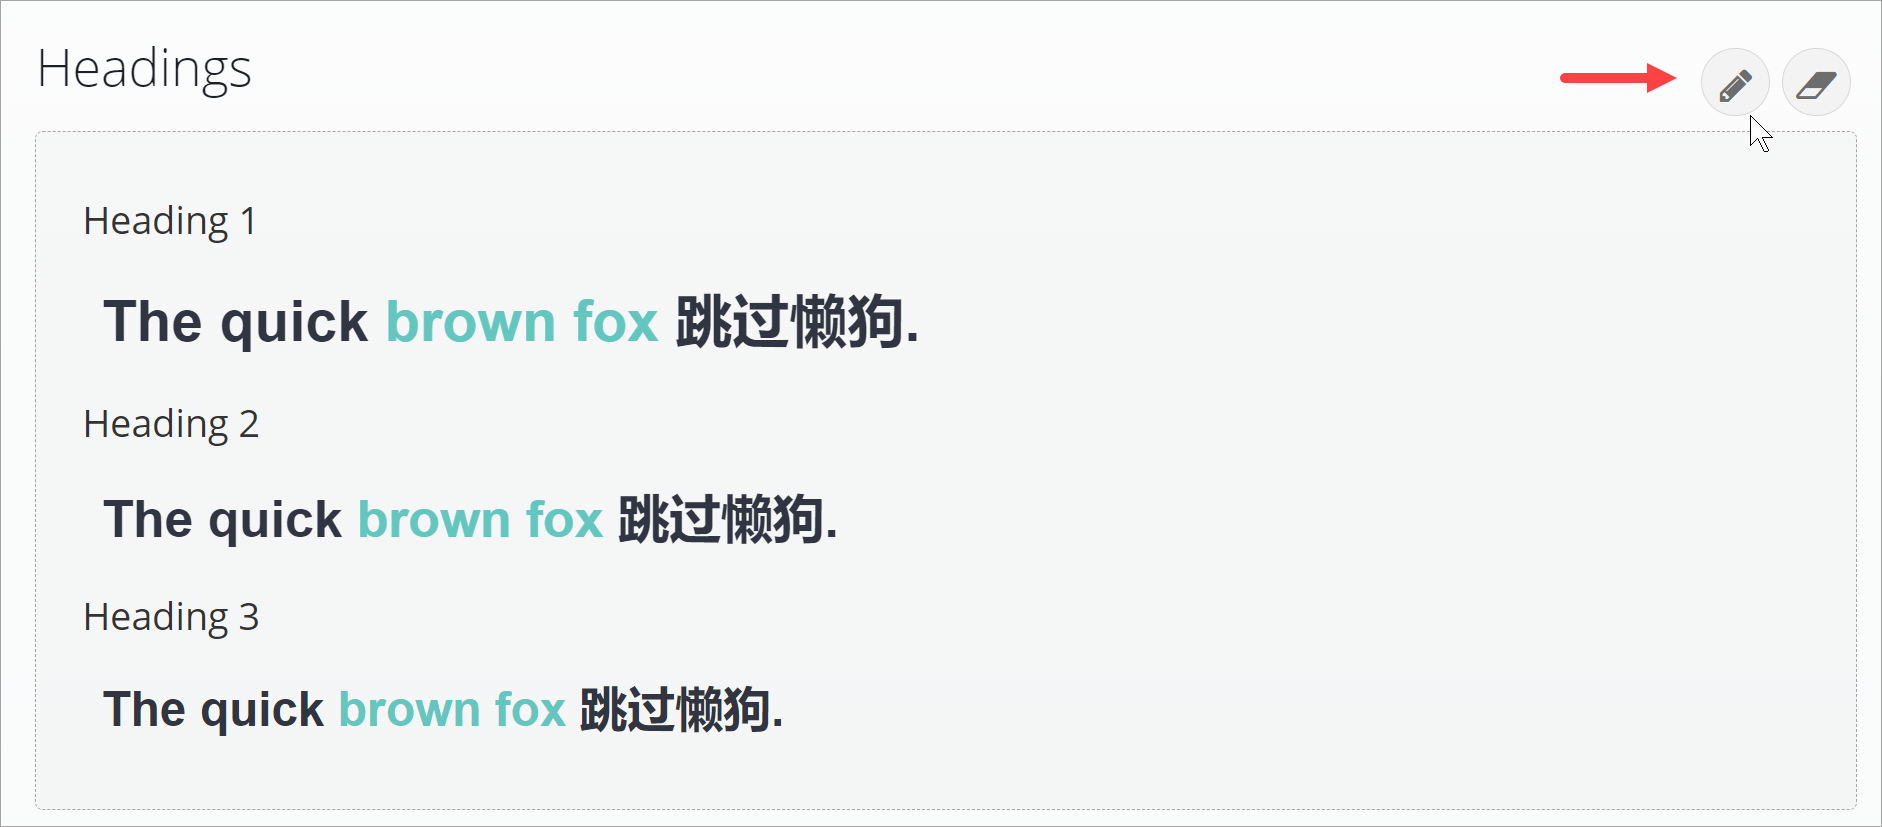Screen dimensions: 1882x827
Task: Click the eraser reset icon for Headings
Action: coord(1816,83)
